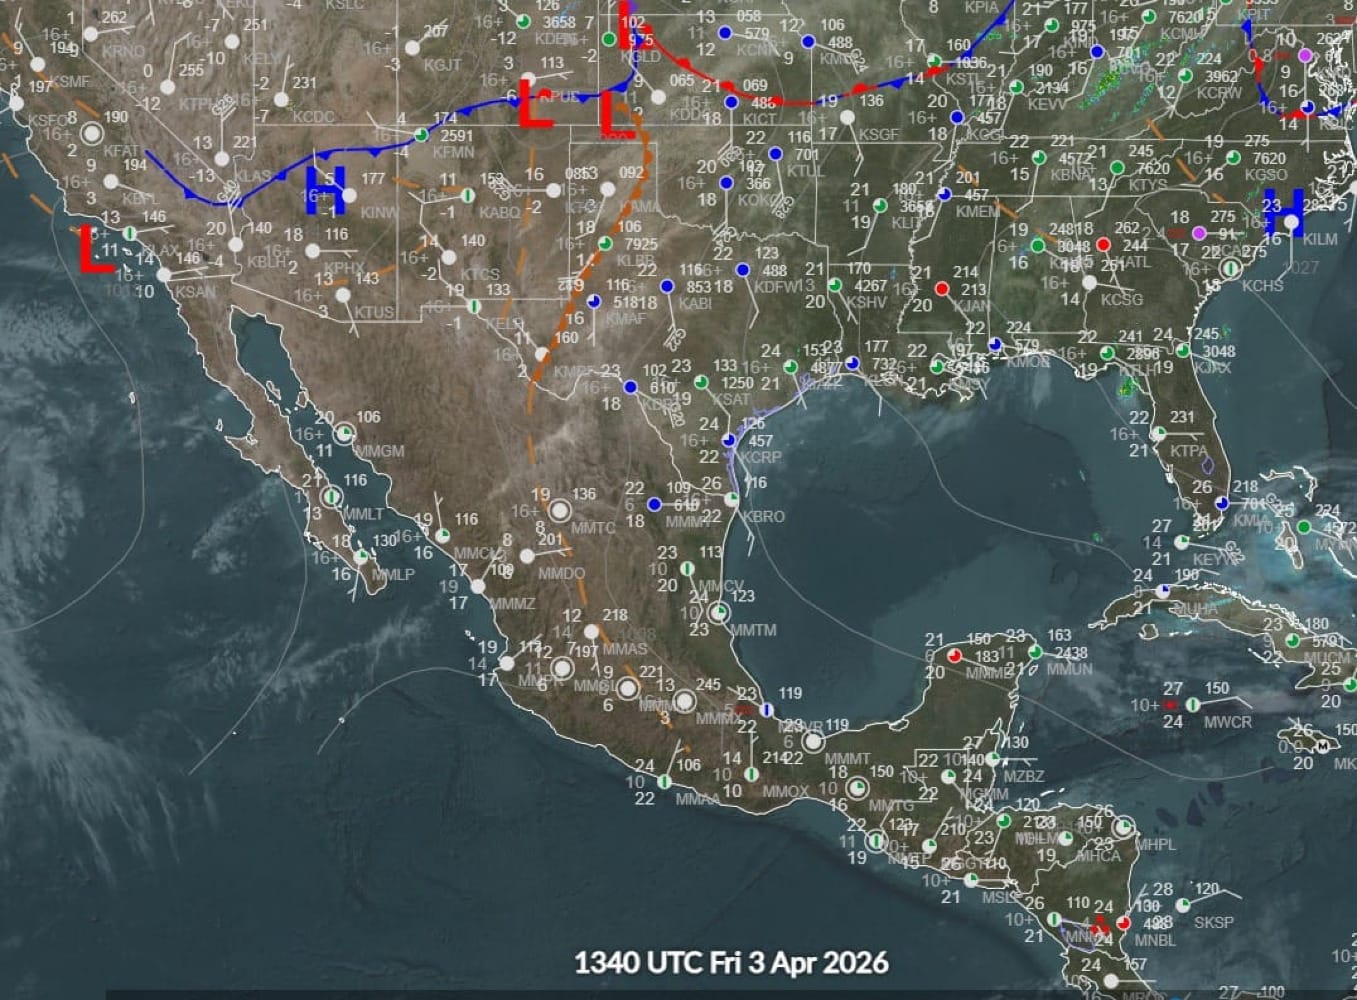Click the MMMX station circle near Mexico City
Image resolution: width=1357 pixels, height=1000 pixels.
[x=685, y=703]
